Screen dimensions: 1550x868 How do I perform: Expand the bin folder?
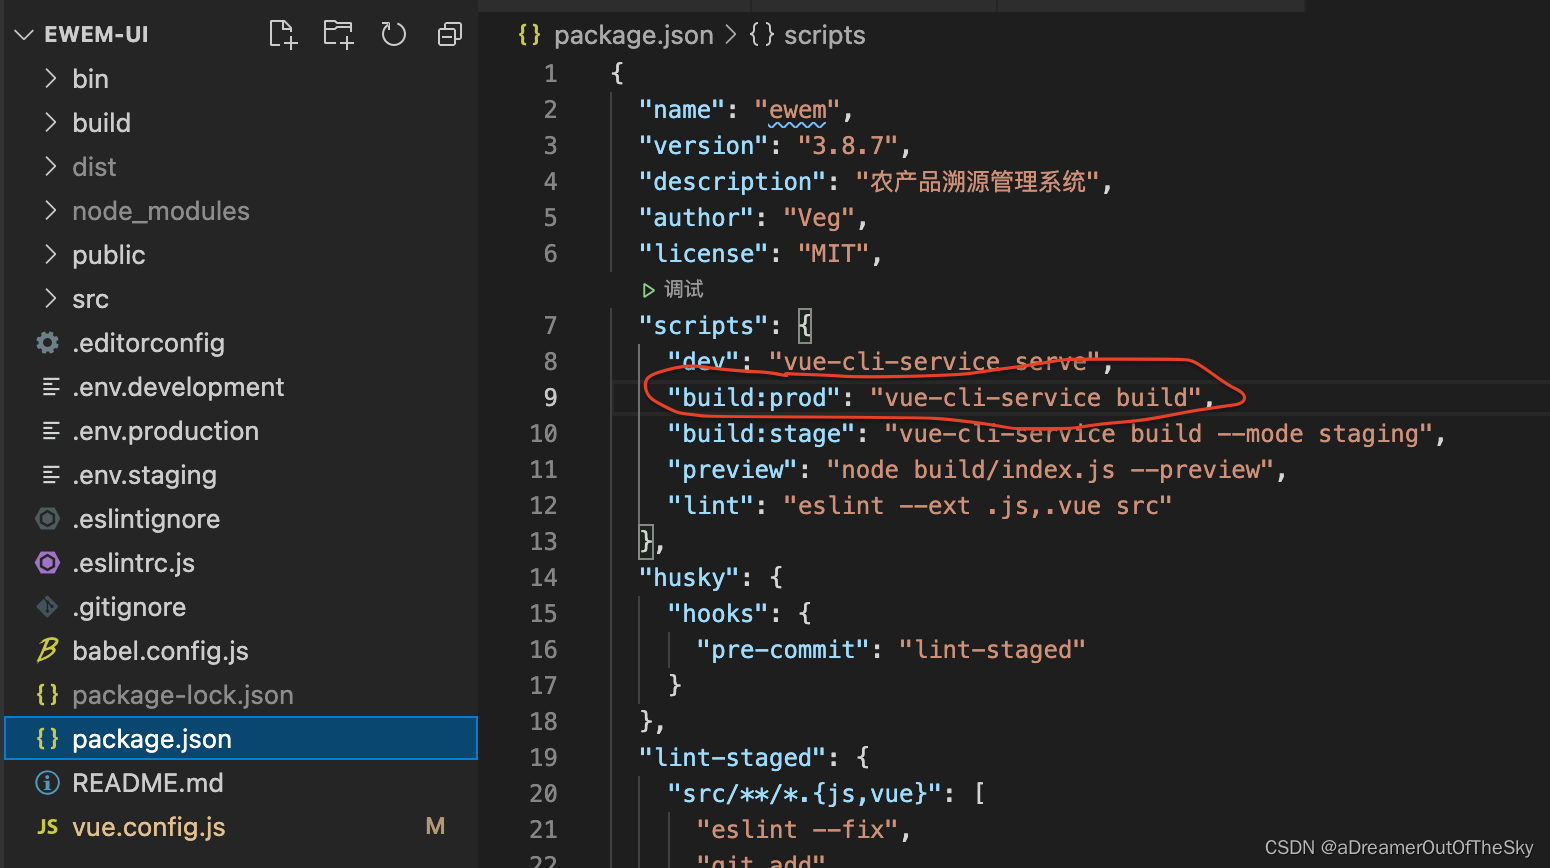(x=50, y=78)
